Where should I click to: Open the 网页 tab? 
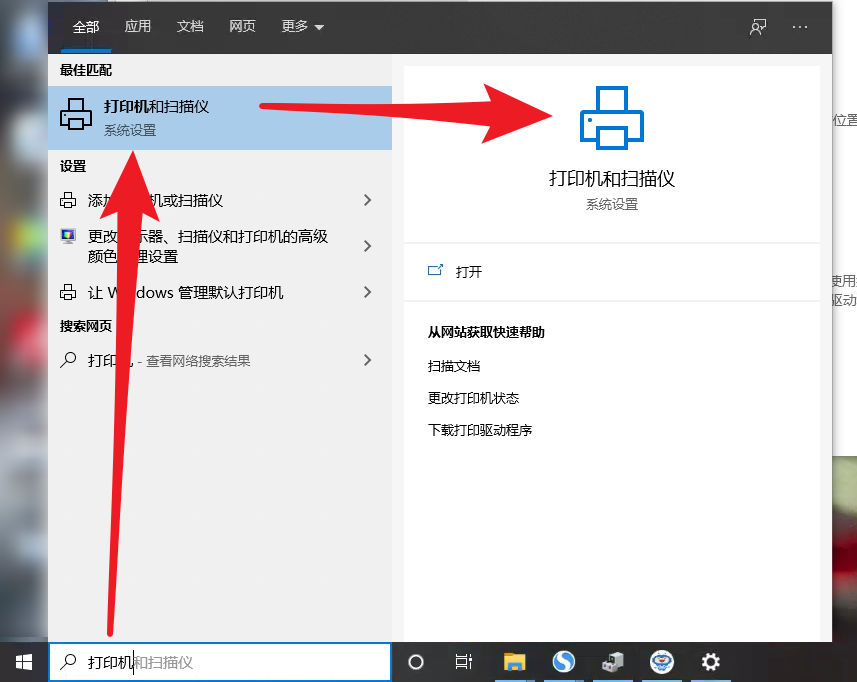pos(242,26)
